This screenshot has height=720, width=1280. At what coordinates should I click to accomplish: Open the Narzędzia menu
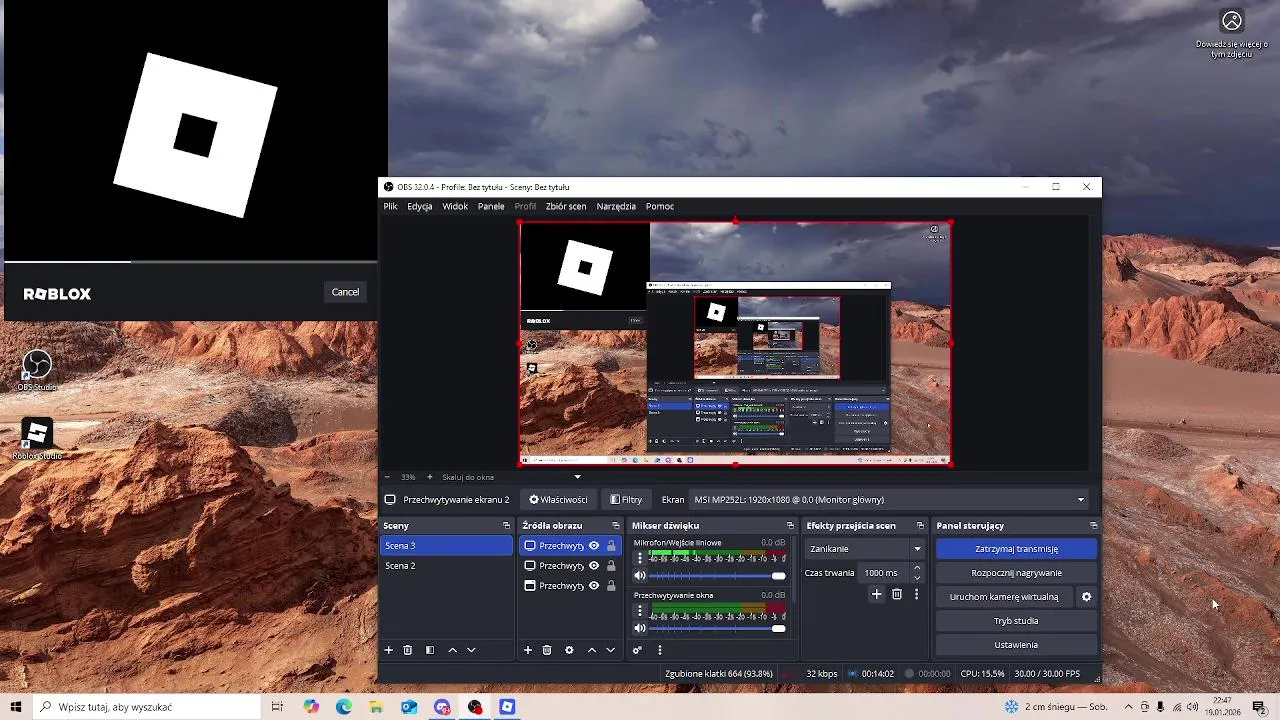point(616,206)
